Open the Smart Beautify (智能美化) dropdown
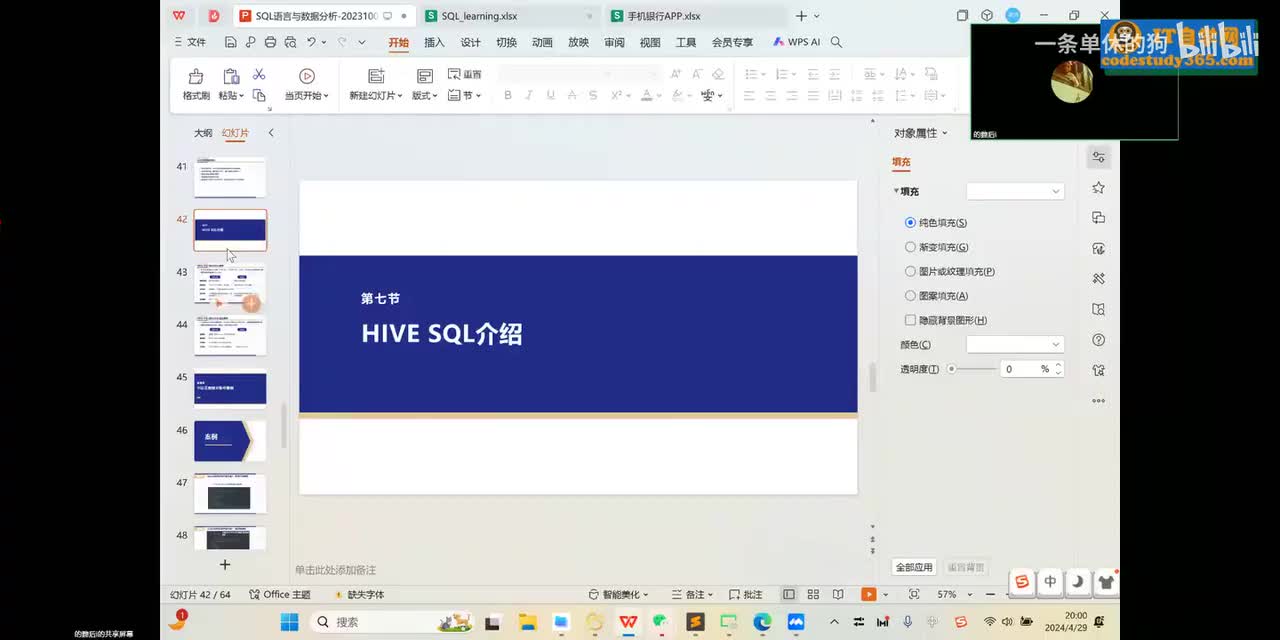 (x=619, y=594)
